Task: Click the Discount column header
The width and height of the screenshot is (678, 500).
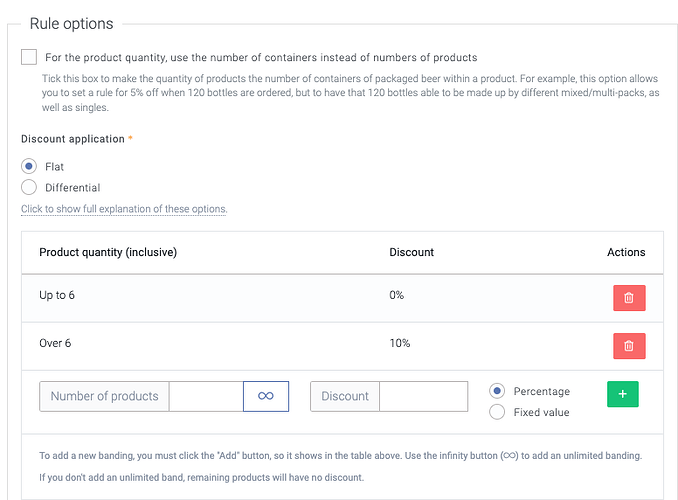Action: (412, 252)
